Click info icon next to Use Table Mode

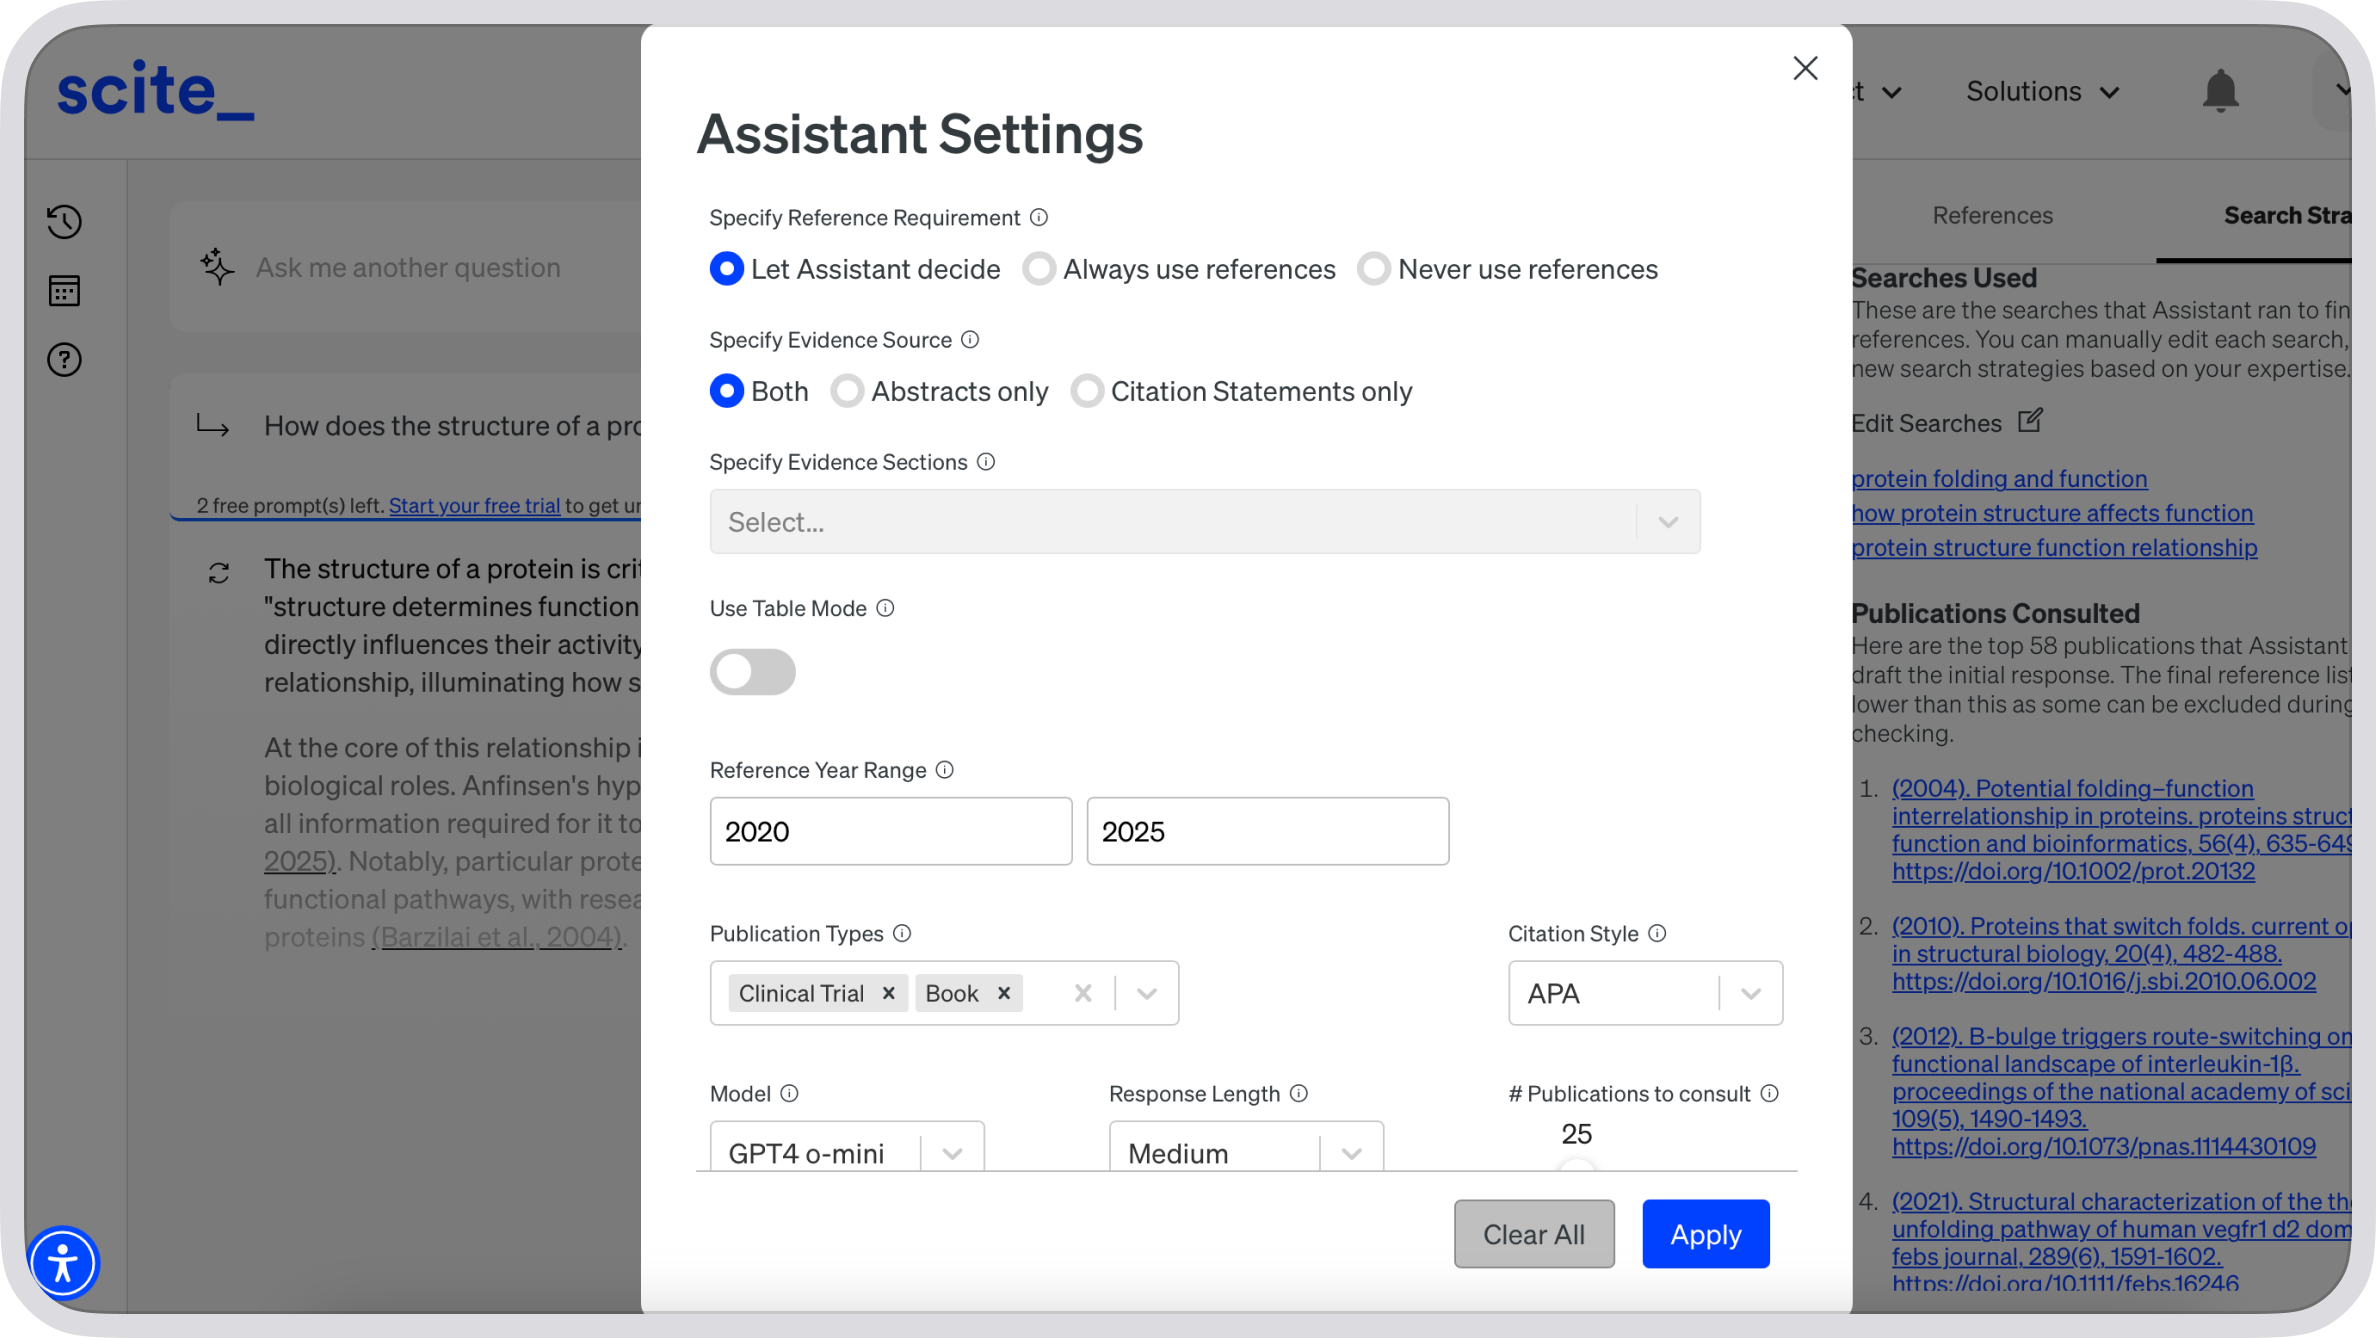(885, 608)
